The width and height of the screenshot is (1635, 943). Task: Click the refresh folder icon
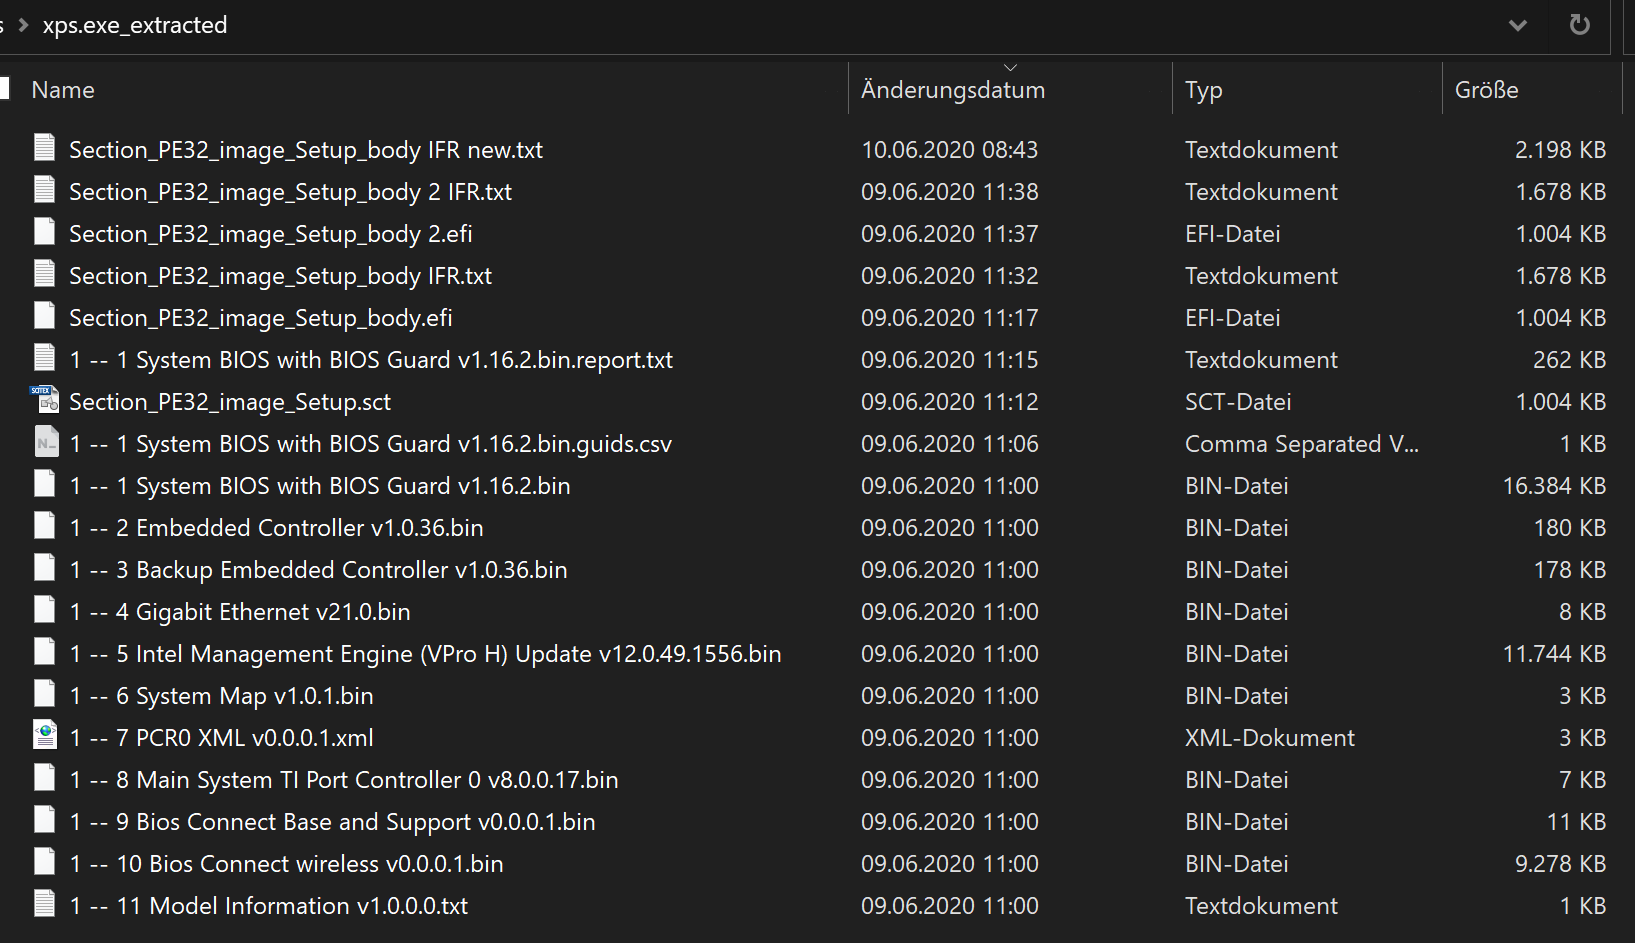click(1579, 25)
